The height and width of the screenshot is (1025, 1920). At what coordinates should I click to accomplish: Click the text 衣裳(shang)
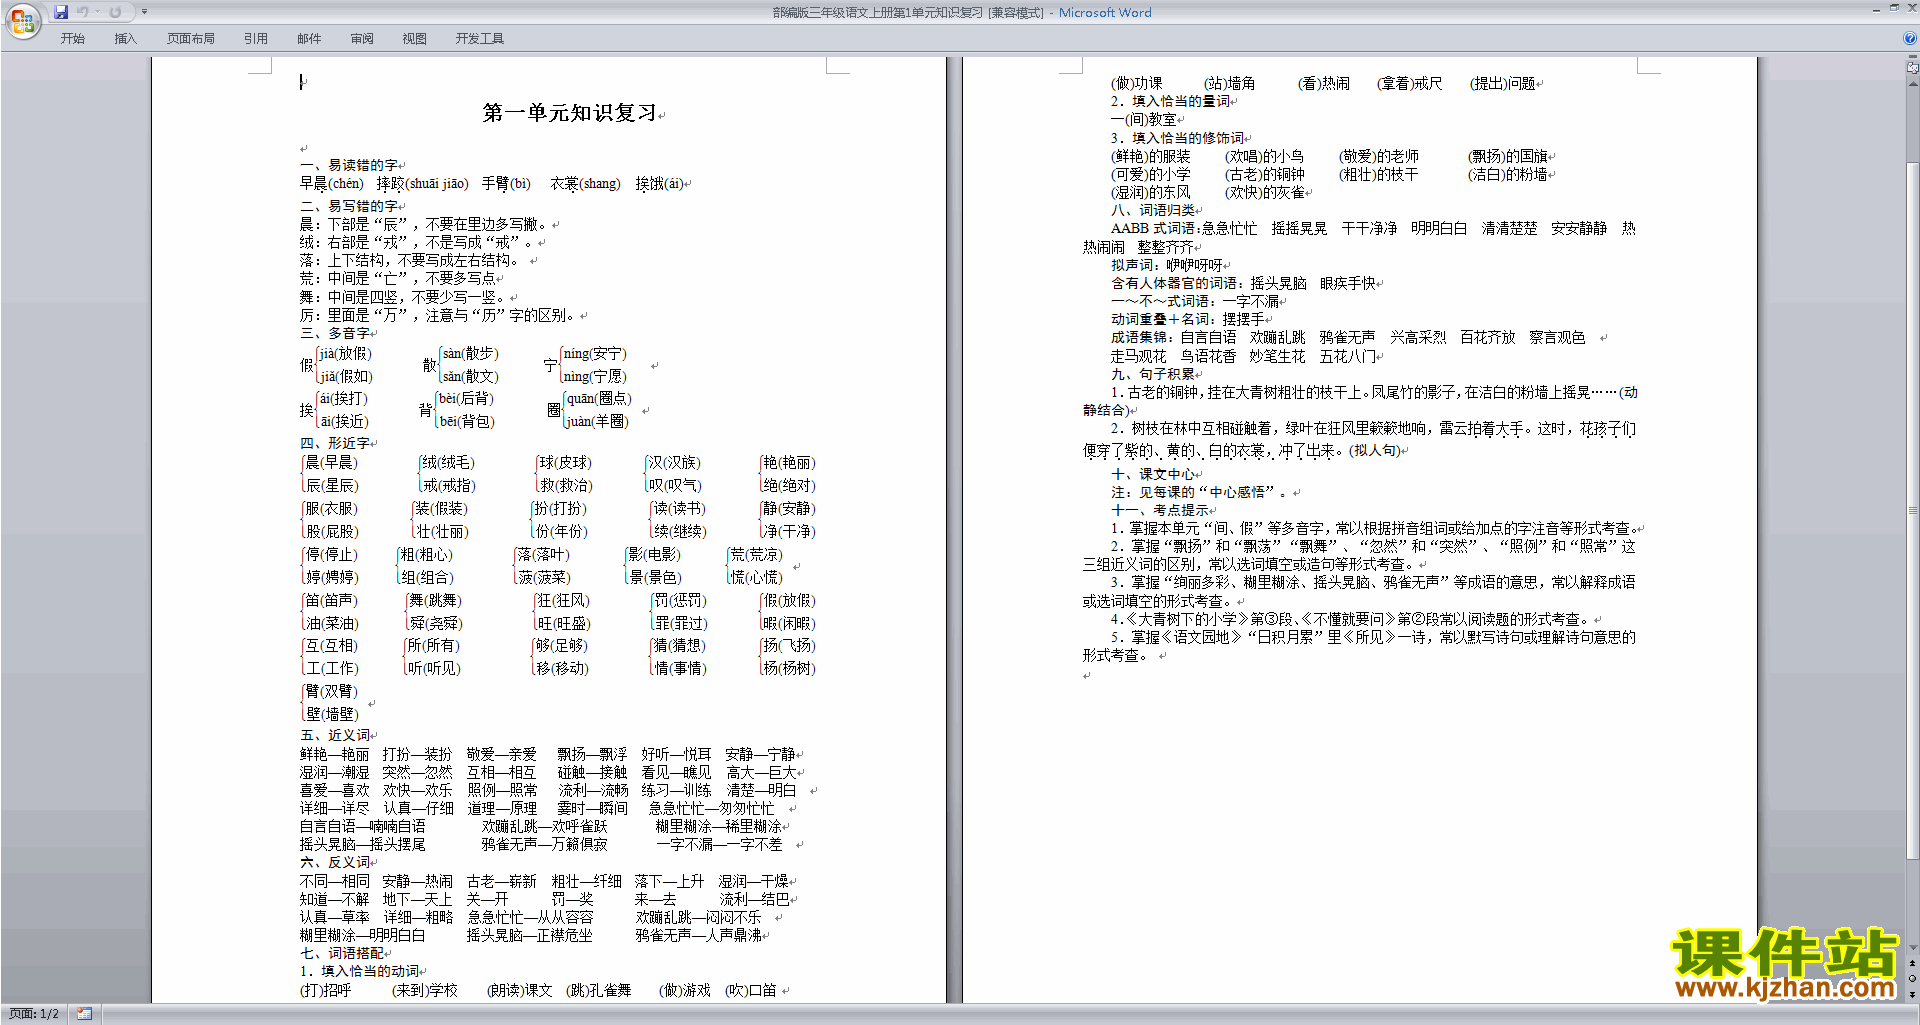[x=585, y=184]
